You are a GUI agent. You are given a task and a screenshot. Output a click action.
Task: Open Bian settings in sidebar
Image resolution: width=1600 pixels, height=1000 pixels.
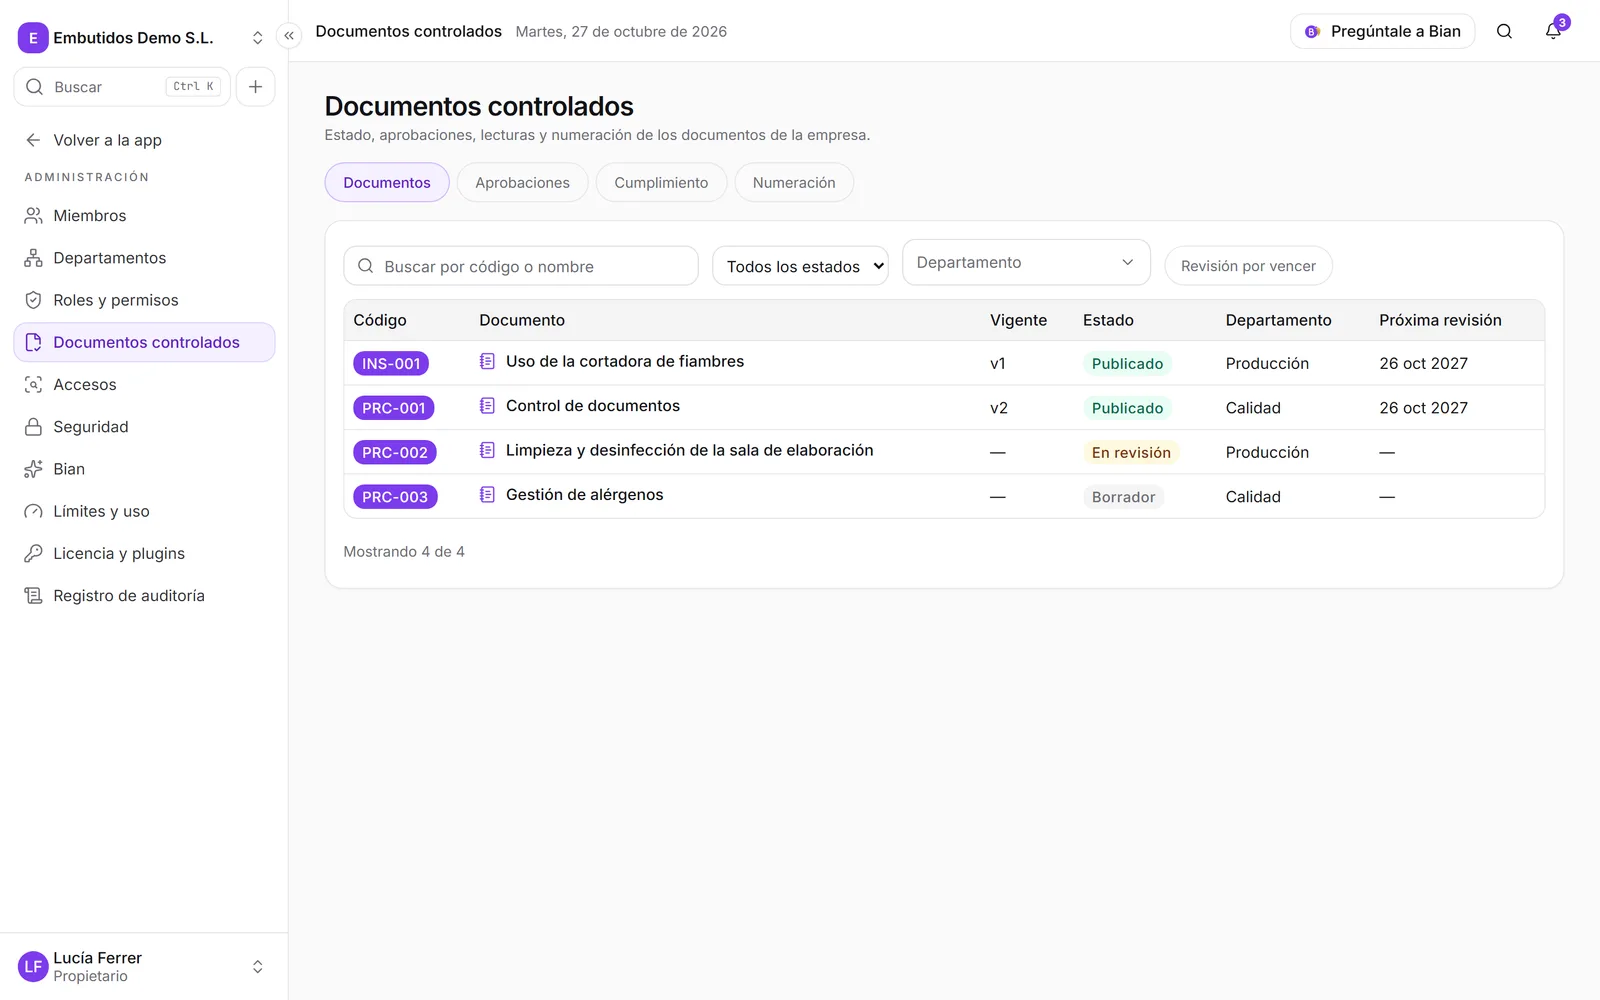coord(144,469)
